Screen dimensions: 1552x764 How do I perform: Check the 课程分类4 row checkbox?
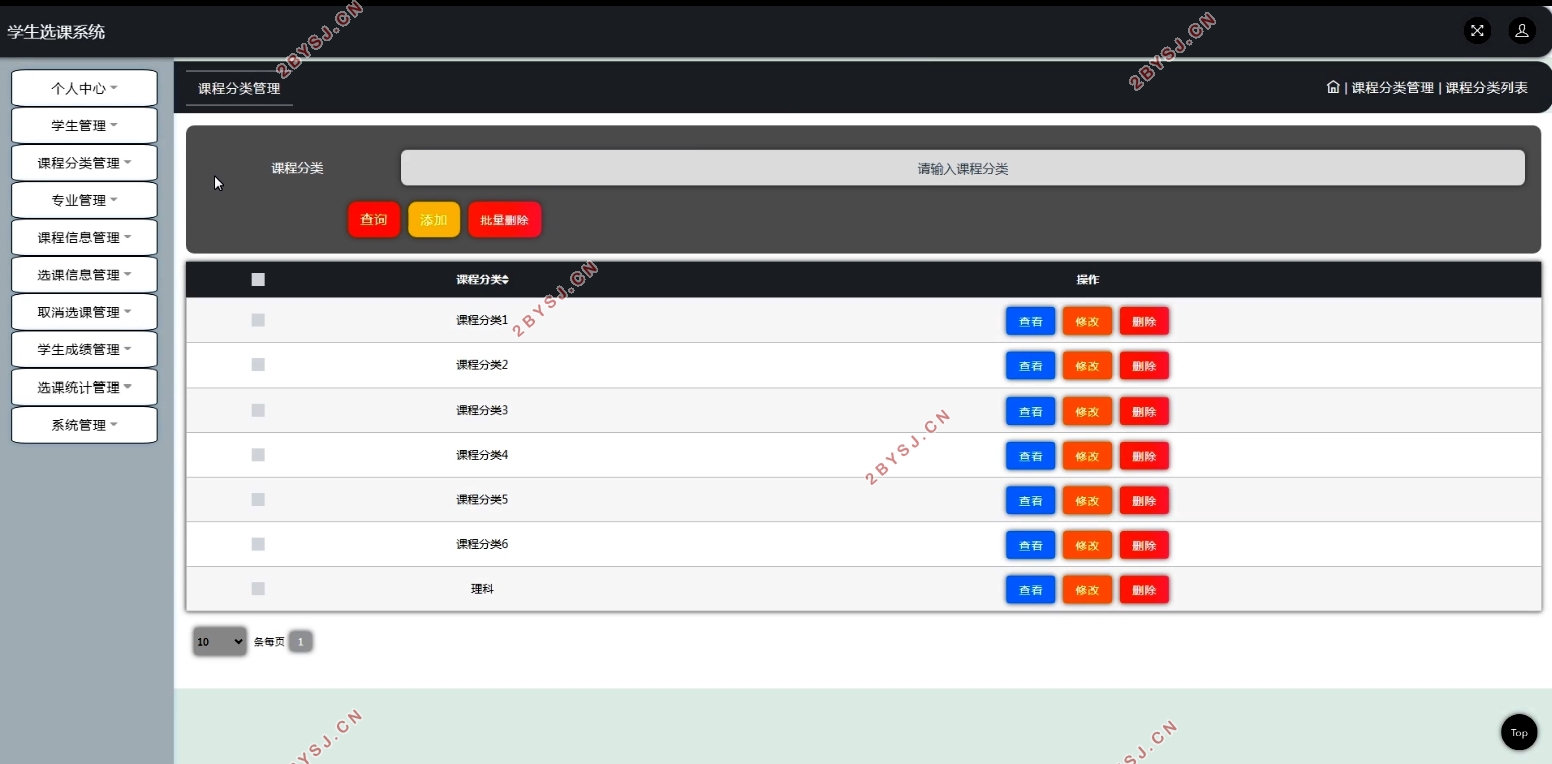pos(258,455)
